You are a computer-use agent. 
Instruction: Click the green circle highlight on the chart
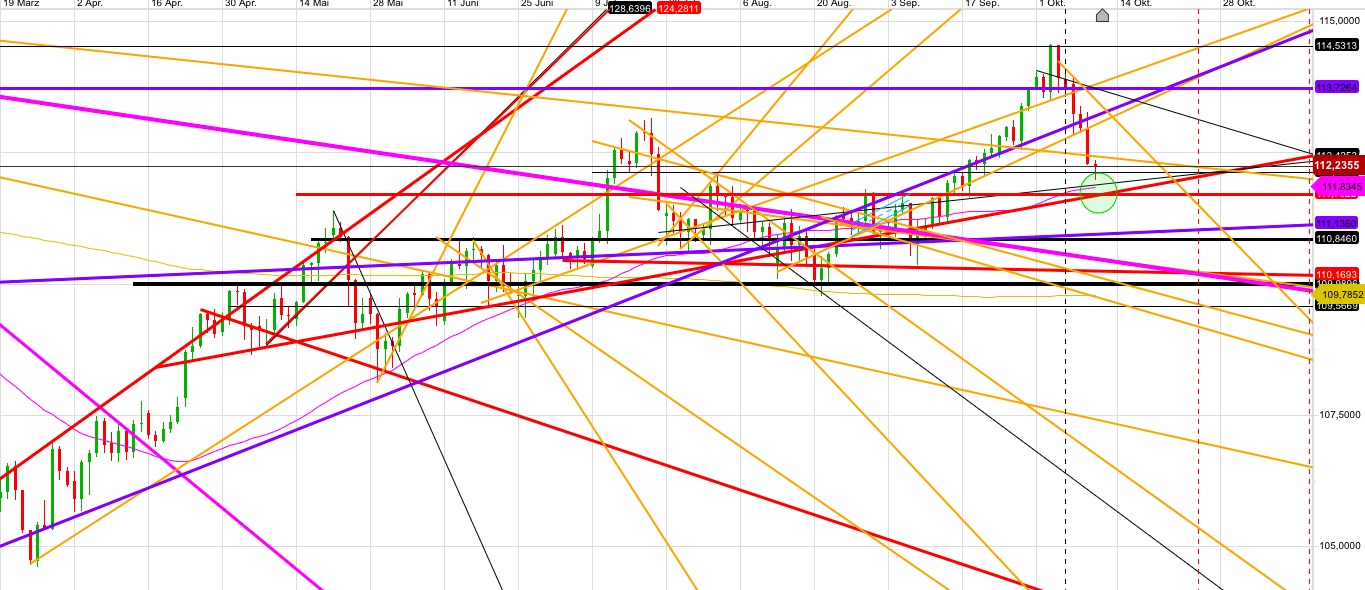coord(1099,192)
